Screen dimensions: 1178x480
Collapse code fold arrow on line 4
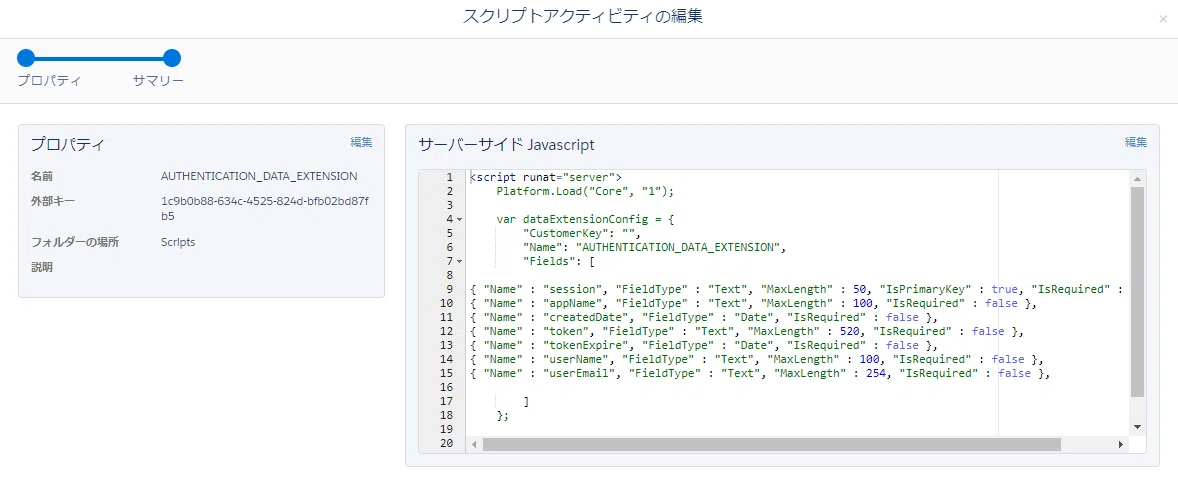pos(459,219)
